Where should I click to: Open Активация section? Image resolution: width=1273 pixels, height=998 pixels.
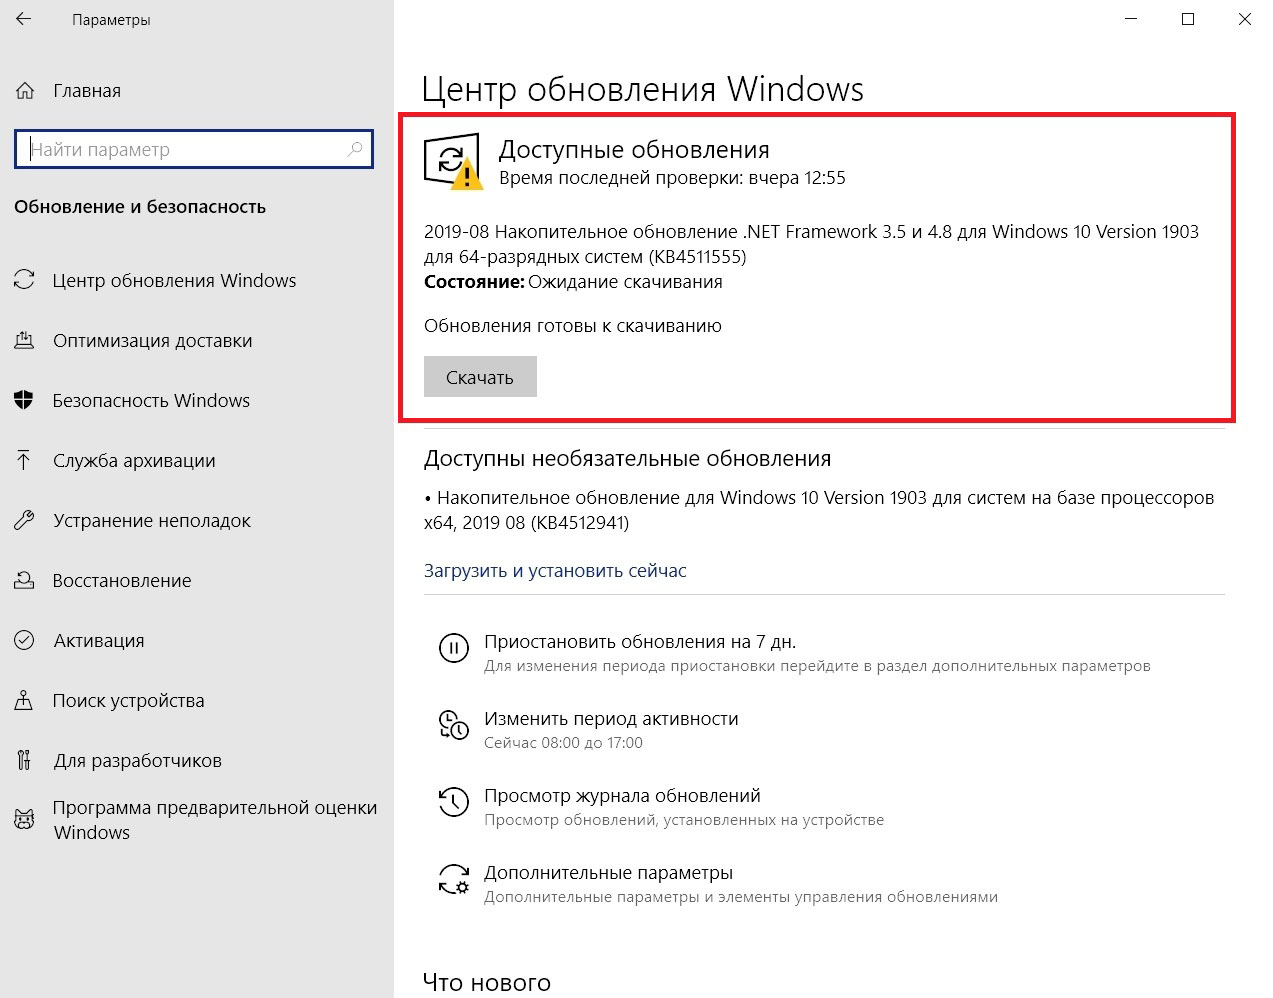(x=99, y=640)
